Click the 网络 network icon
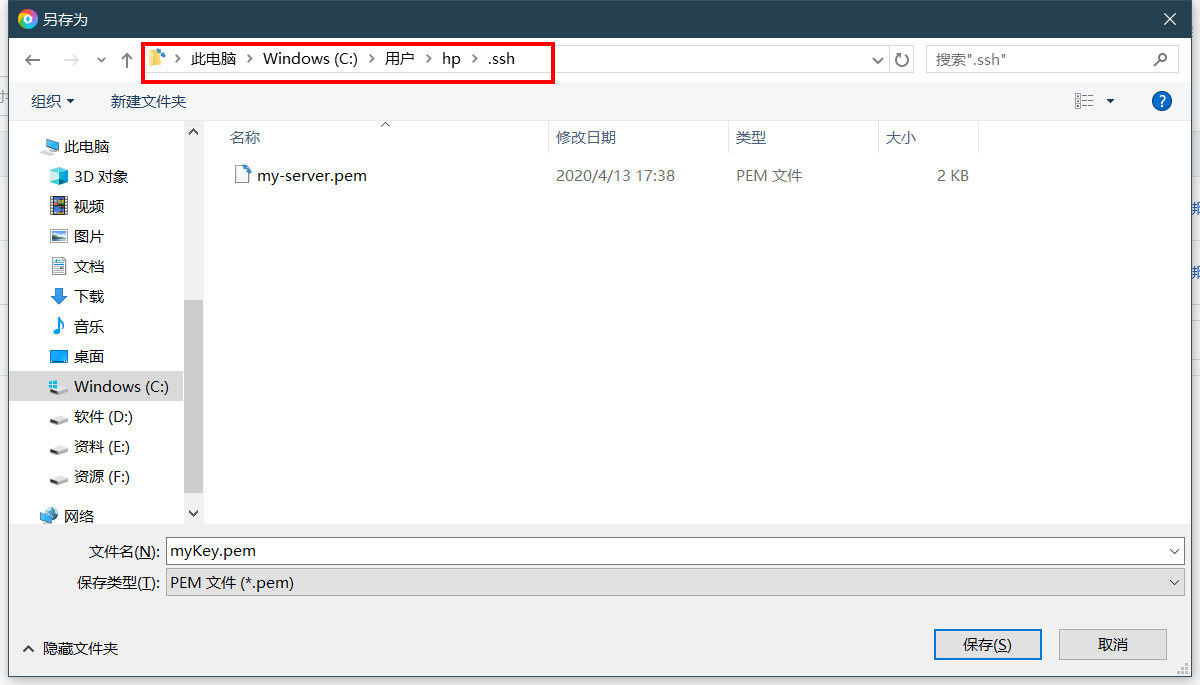 pos(48,516)
